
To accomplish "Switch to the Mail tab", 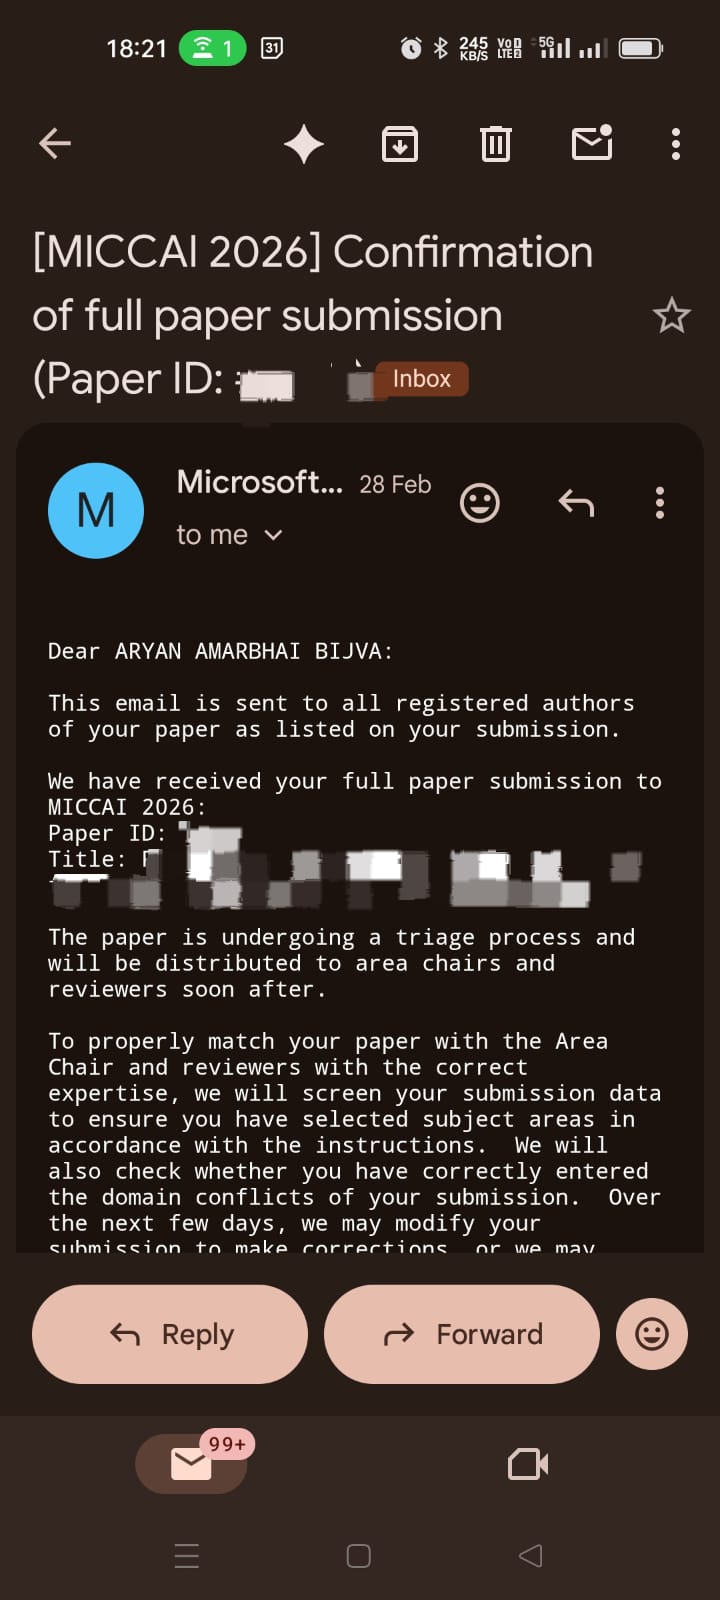I will (190, 1464).
